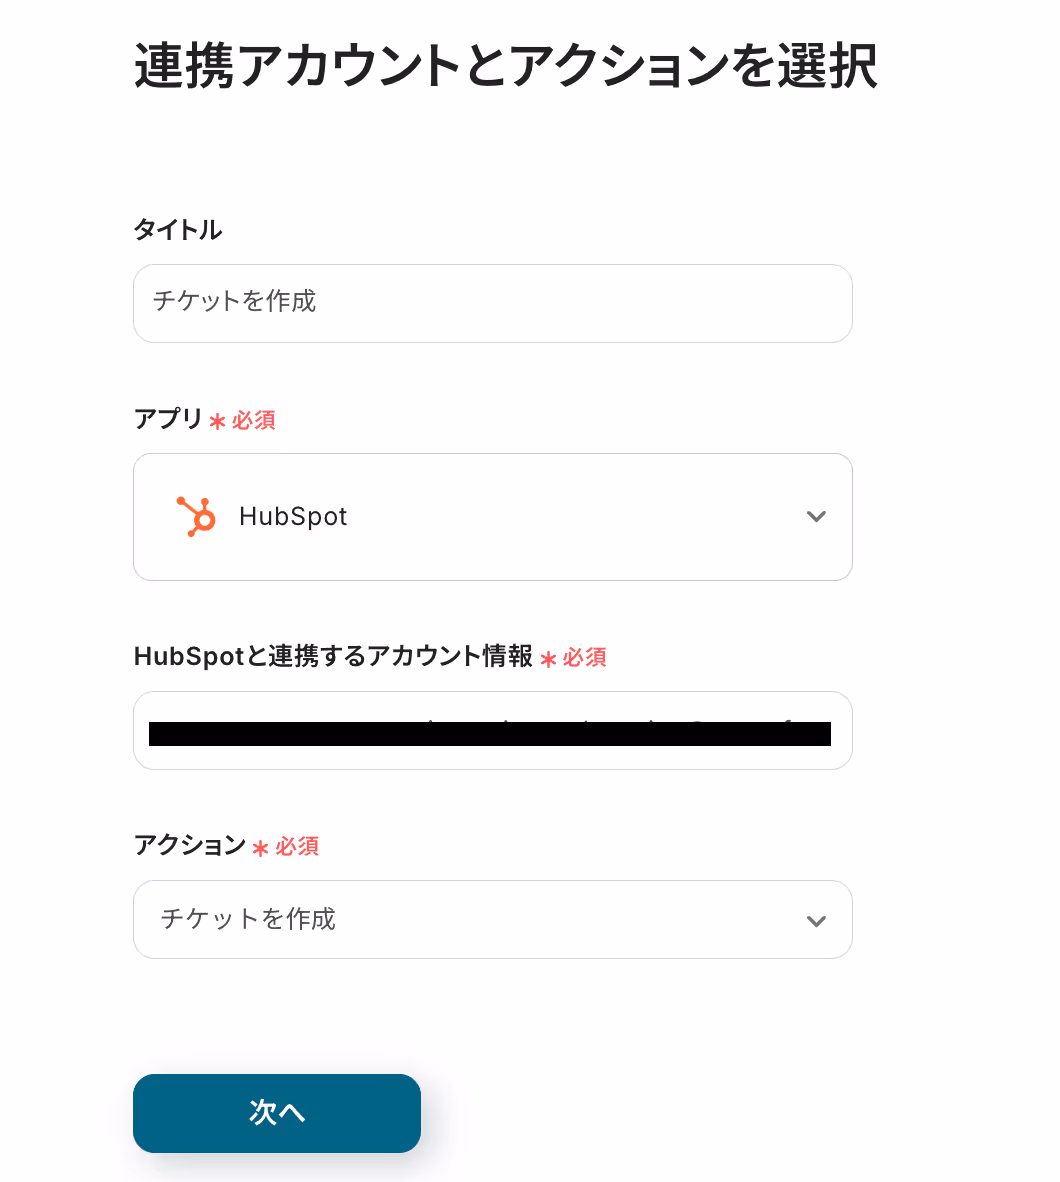
Task: Click the red asterisk beside アクション
Action: (260, 848)
